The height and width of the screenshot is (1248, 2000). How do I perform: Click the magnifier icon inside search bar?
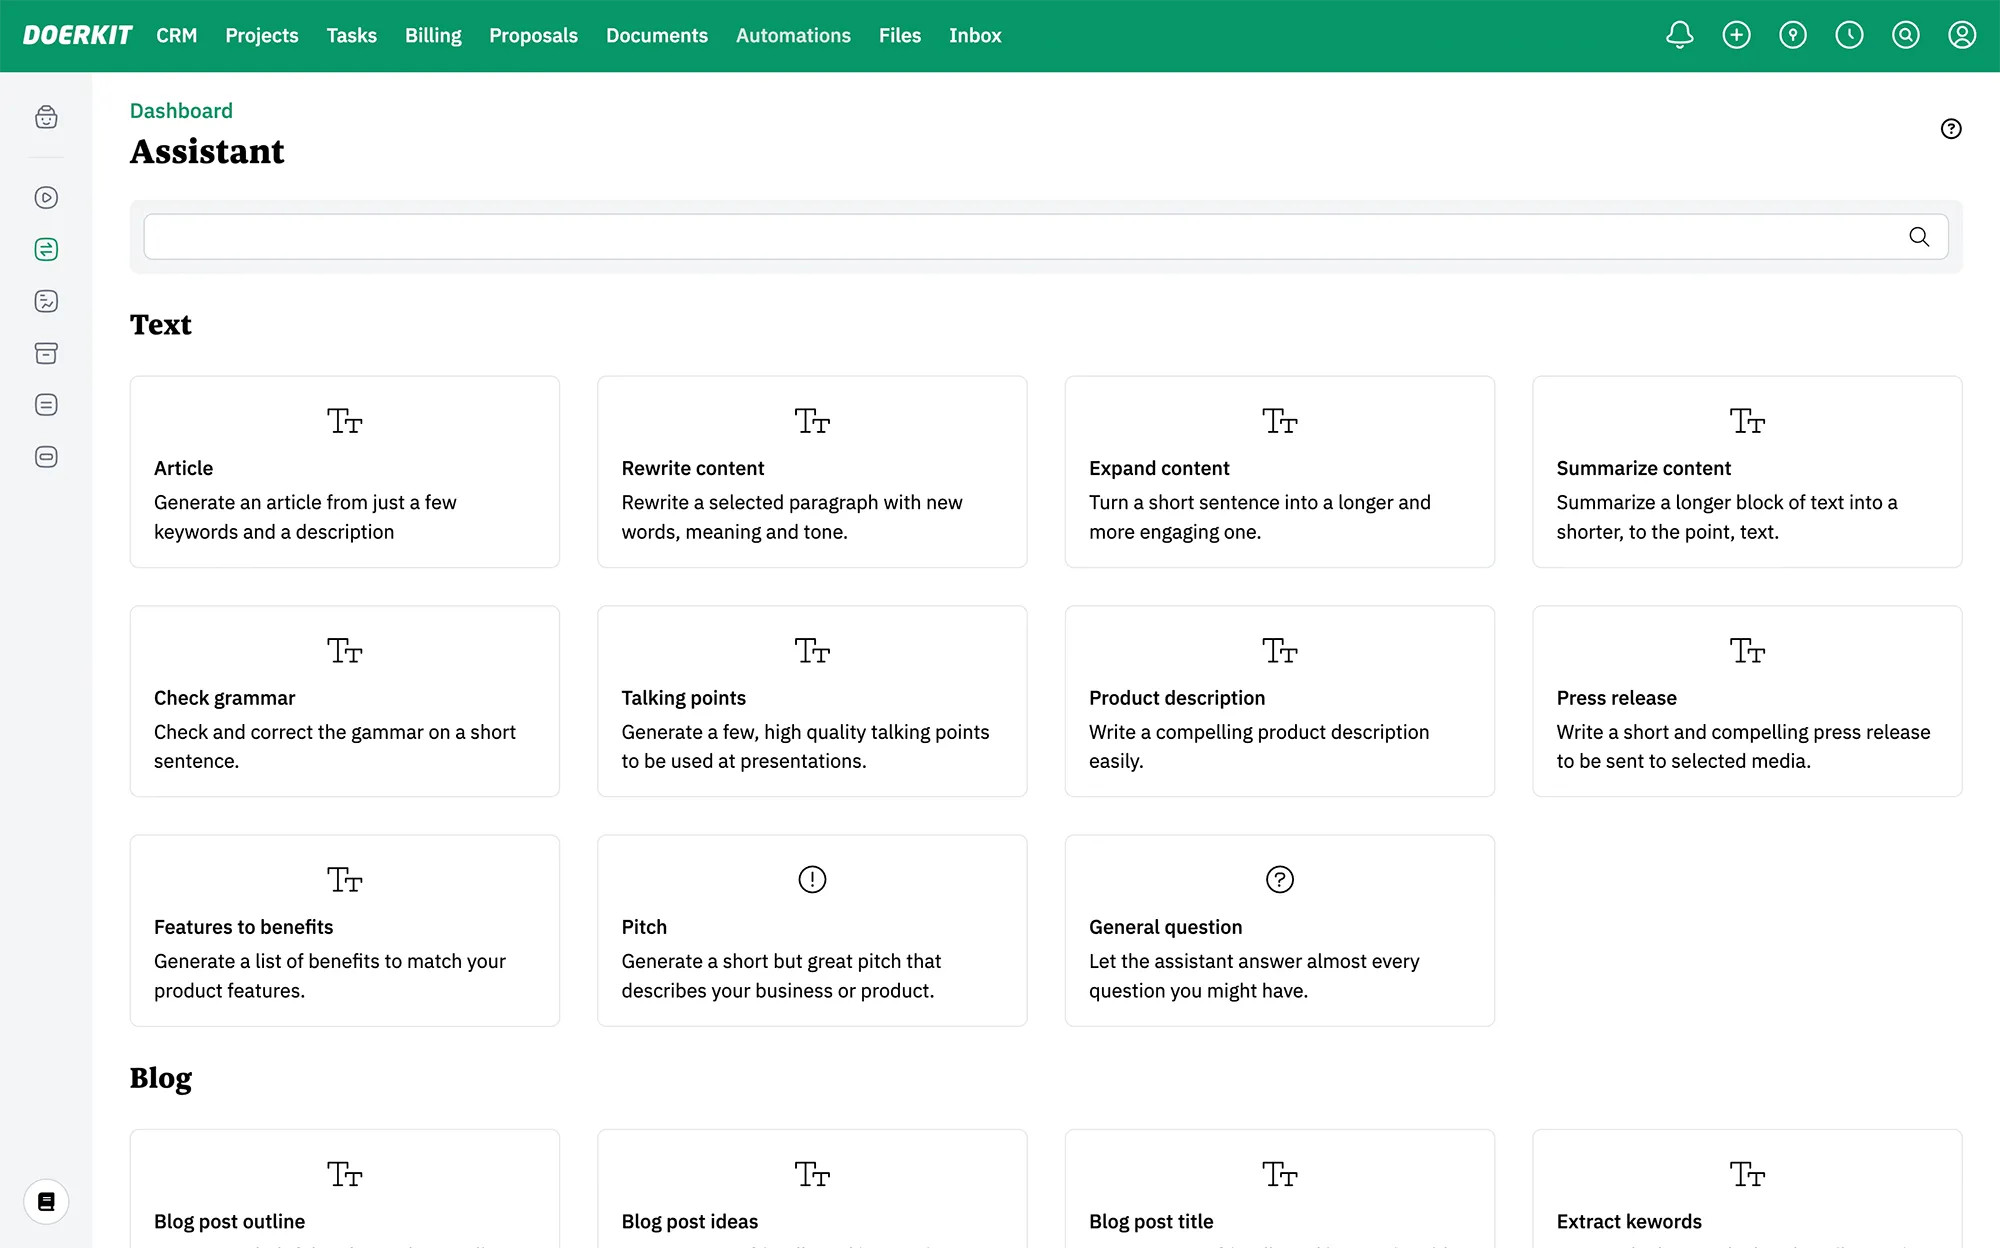1918,237
